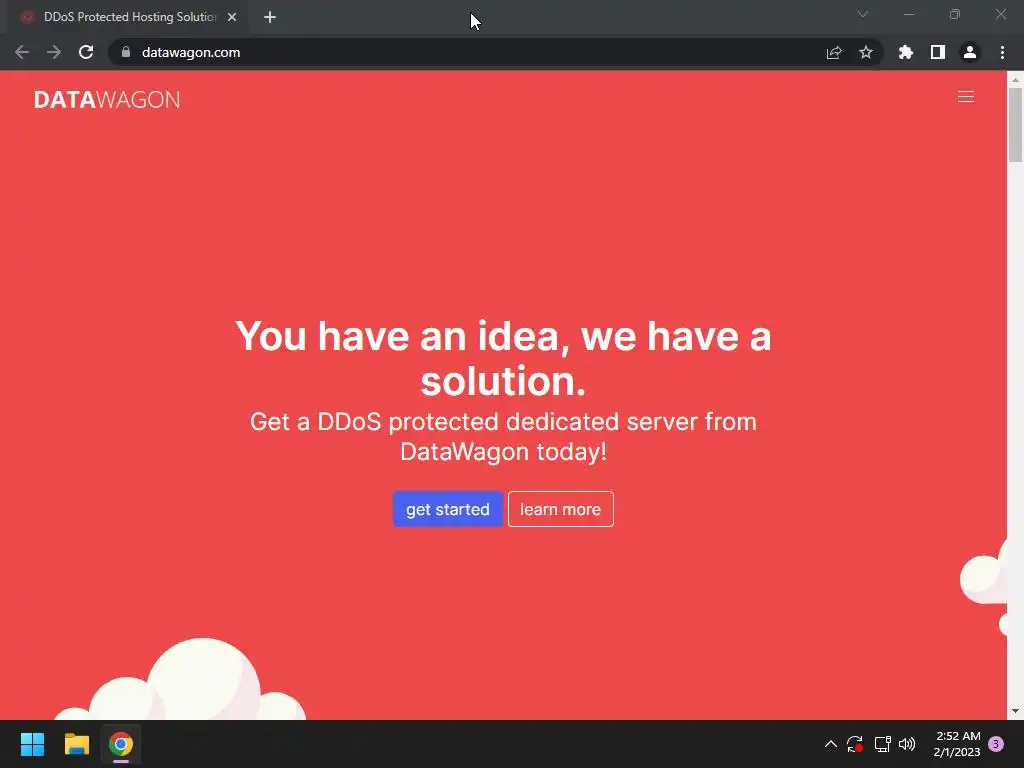Click the Chrome taskbar icon
1024x768 pixels.
[121, 744]
